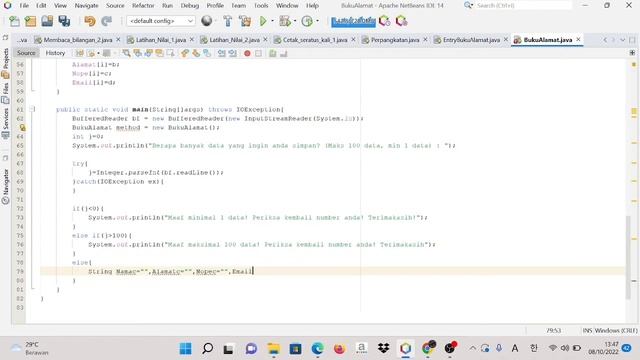Image resolution: width=640 pixels, height=360 pixels.
Task: Open File Explorer from the taskbar
Action: pos(273,348)
